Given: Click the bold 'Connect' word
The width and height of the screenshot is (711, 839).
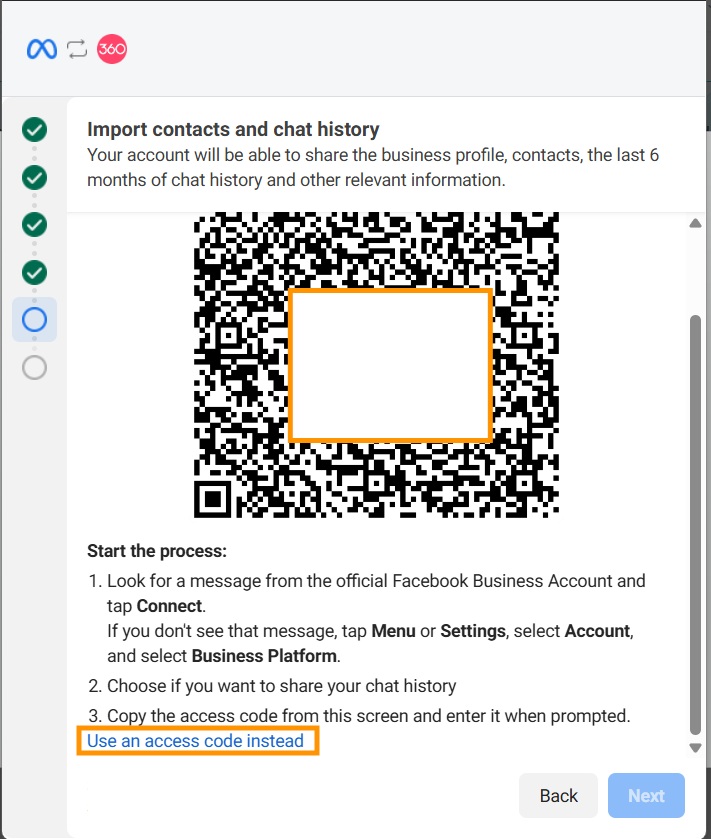Looking at the screenshot, I should (x=170, y=606).
